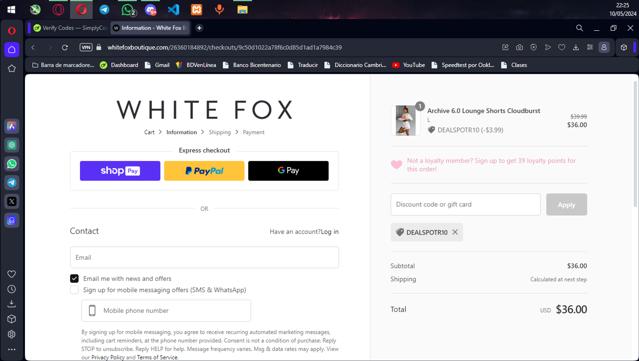The image size is (639, 361).
Task: Pay with PayPal express checkout
Action: tap(204, 171)
